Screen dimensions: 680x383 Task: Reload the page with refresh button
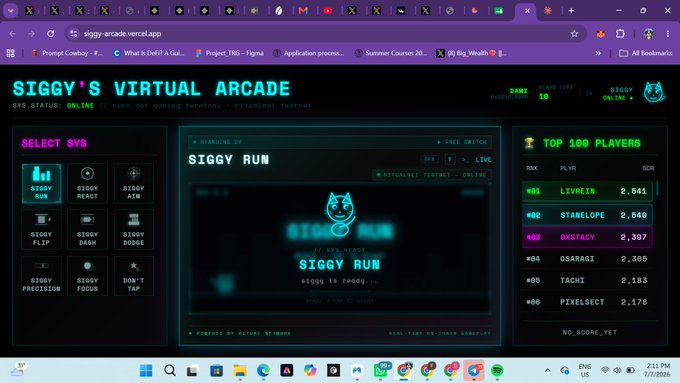coord(51,33)
